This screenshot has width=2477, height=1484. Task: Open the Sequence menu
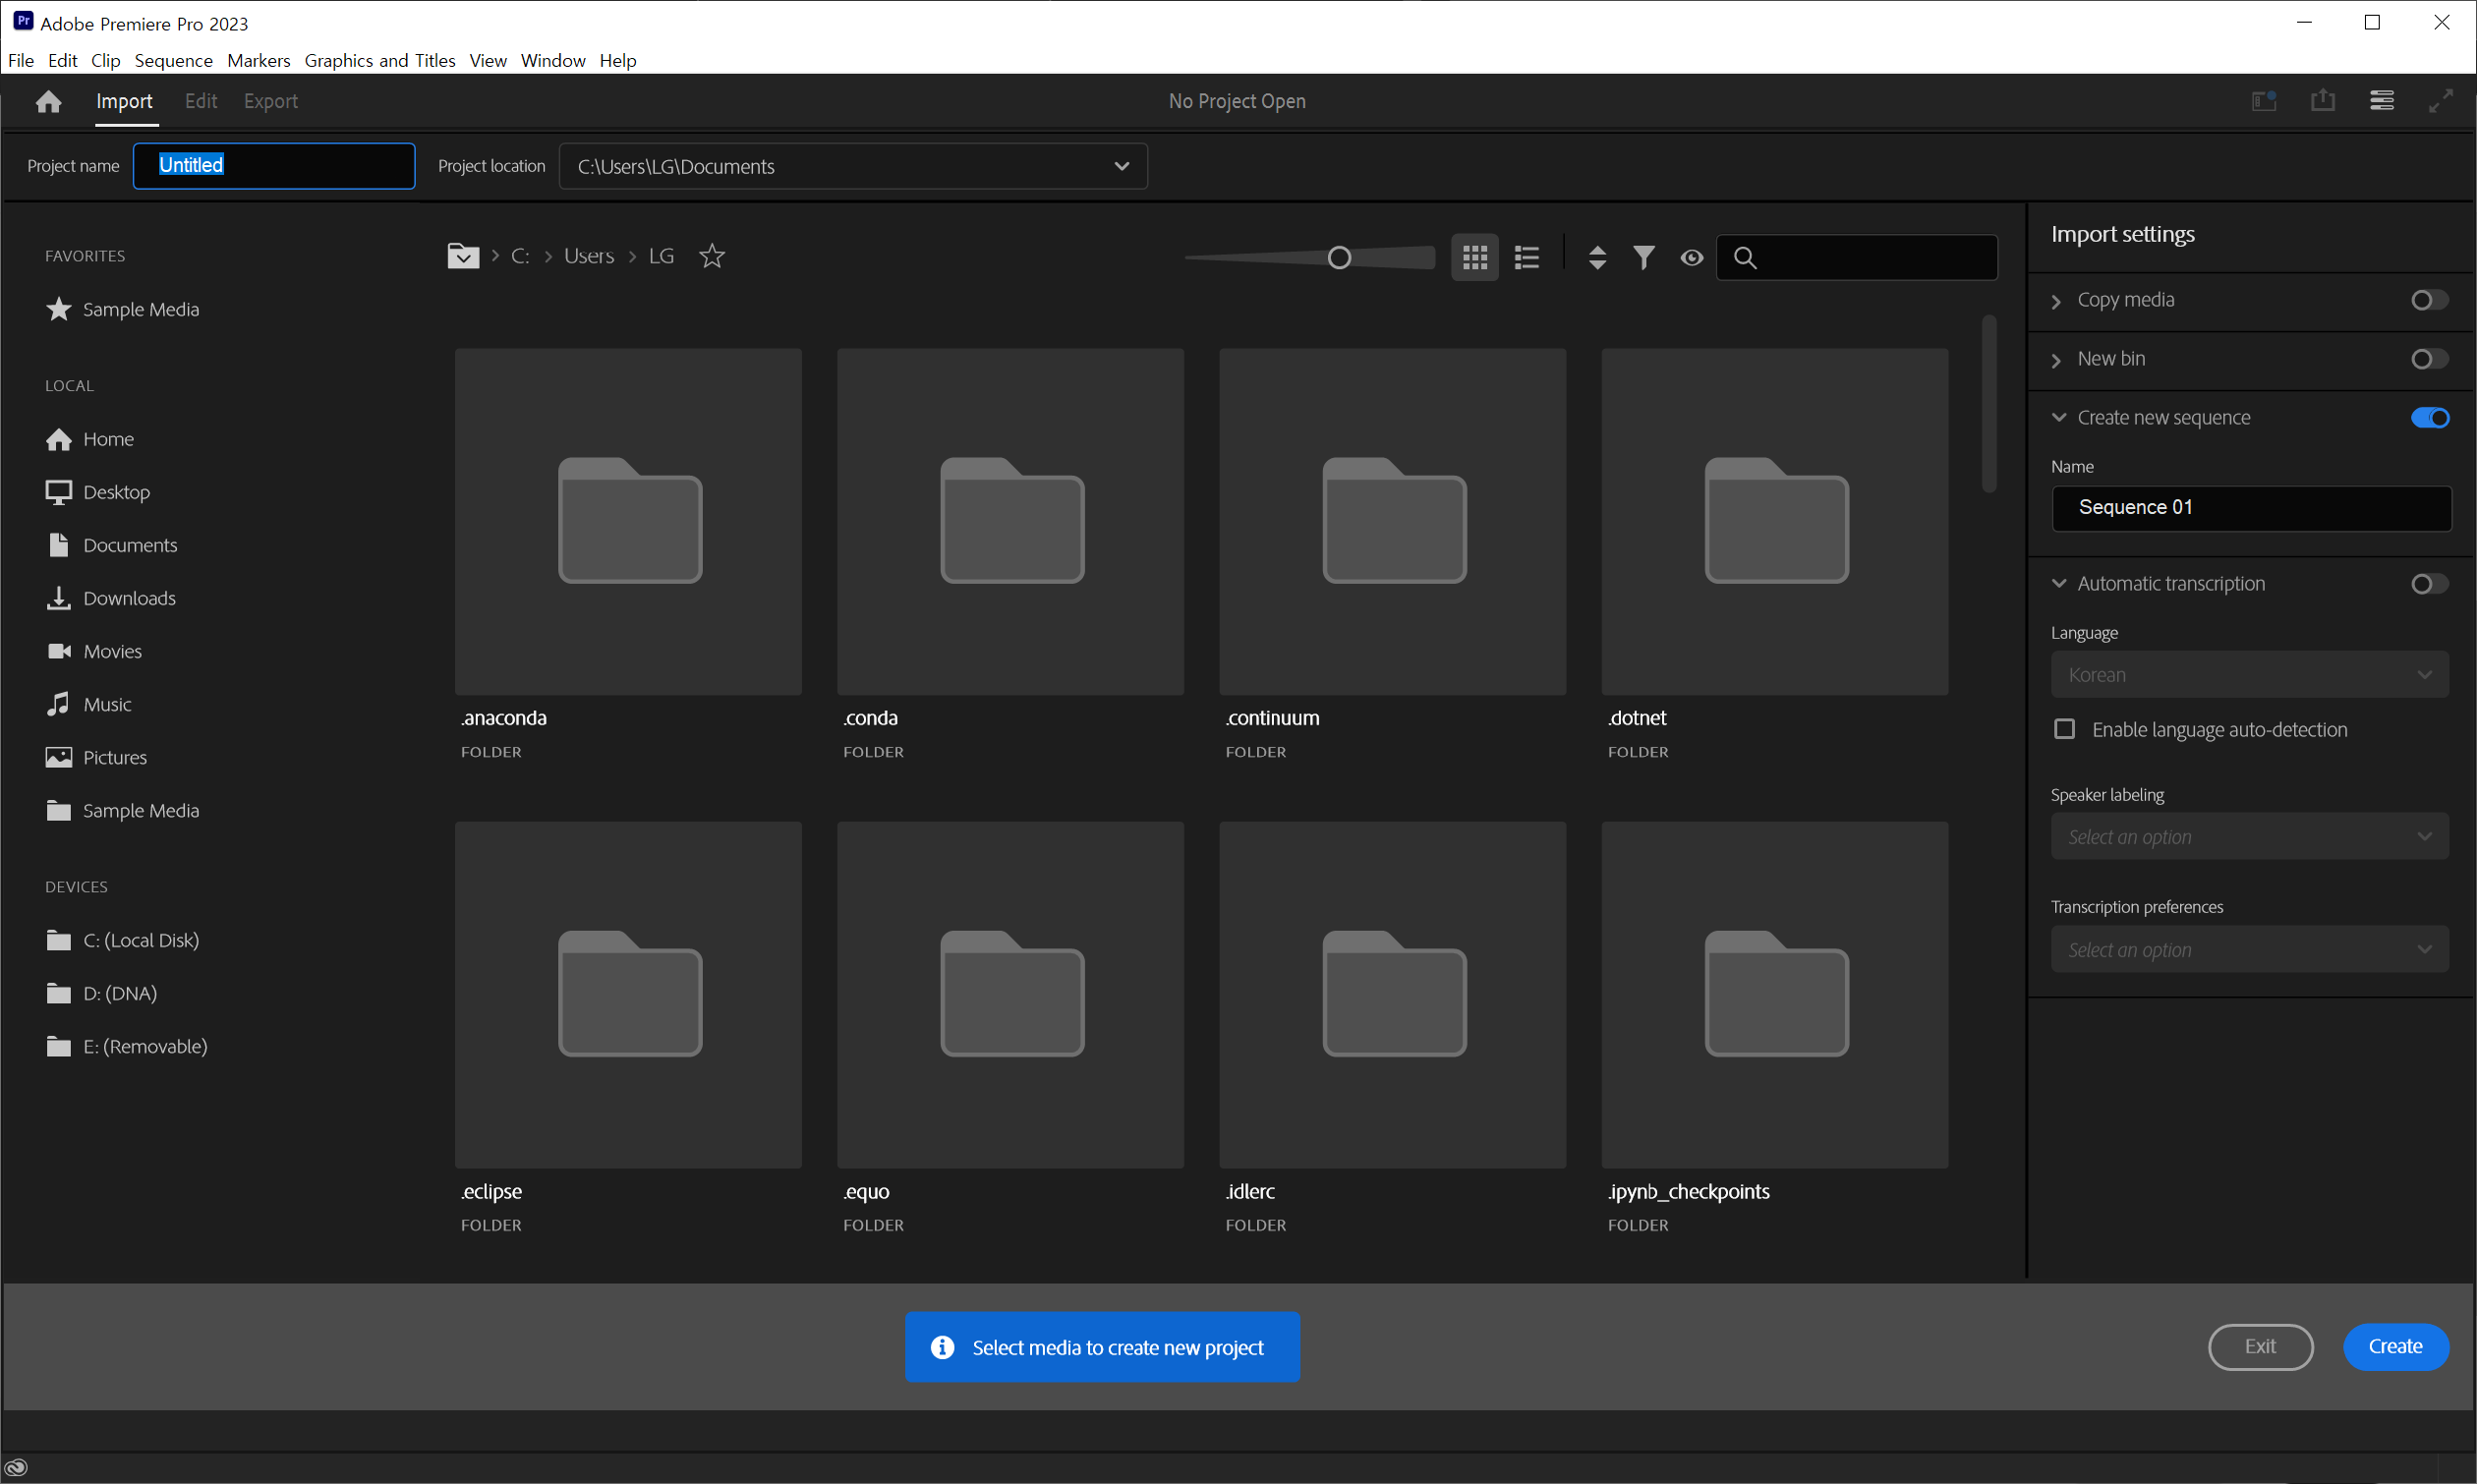173,60
